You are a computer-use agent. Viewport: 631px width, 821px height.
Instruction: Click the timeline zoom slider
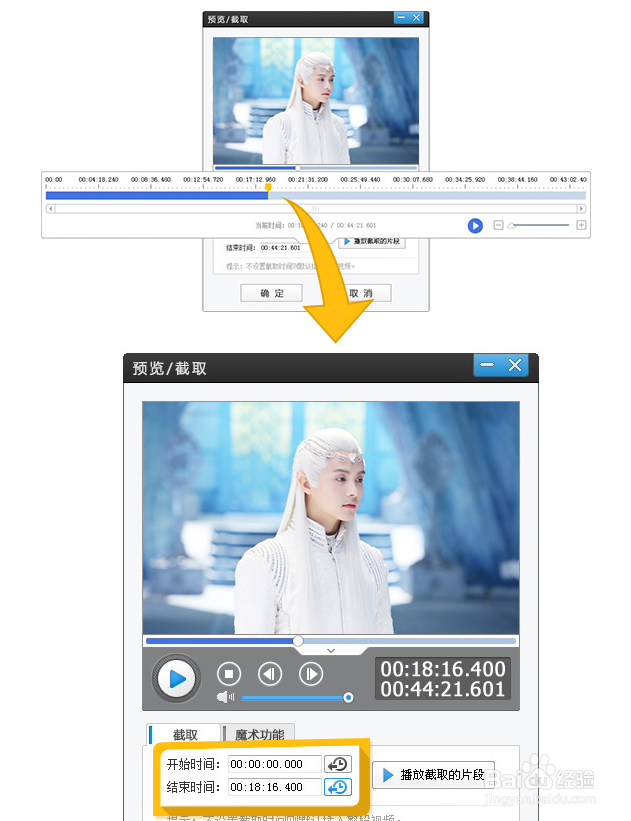(x=539, y=225)
